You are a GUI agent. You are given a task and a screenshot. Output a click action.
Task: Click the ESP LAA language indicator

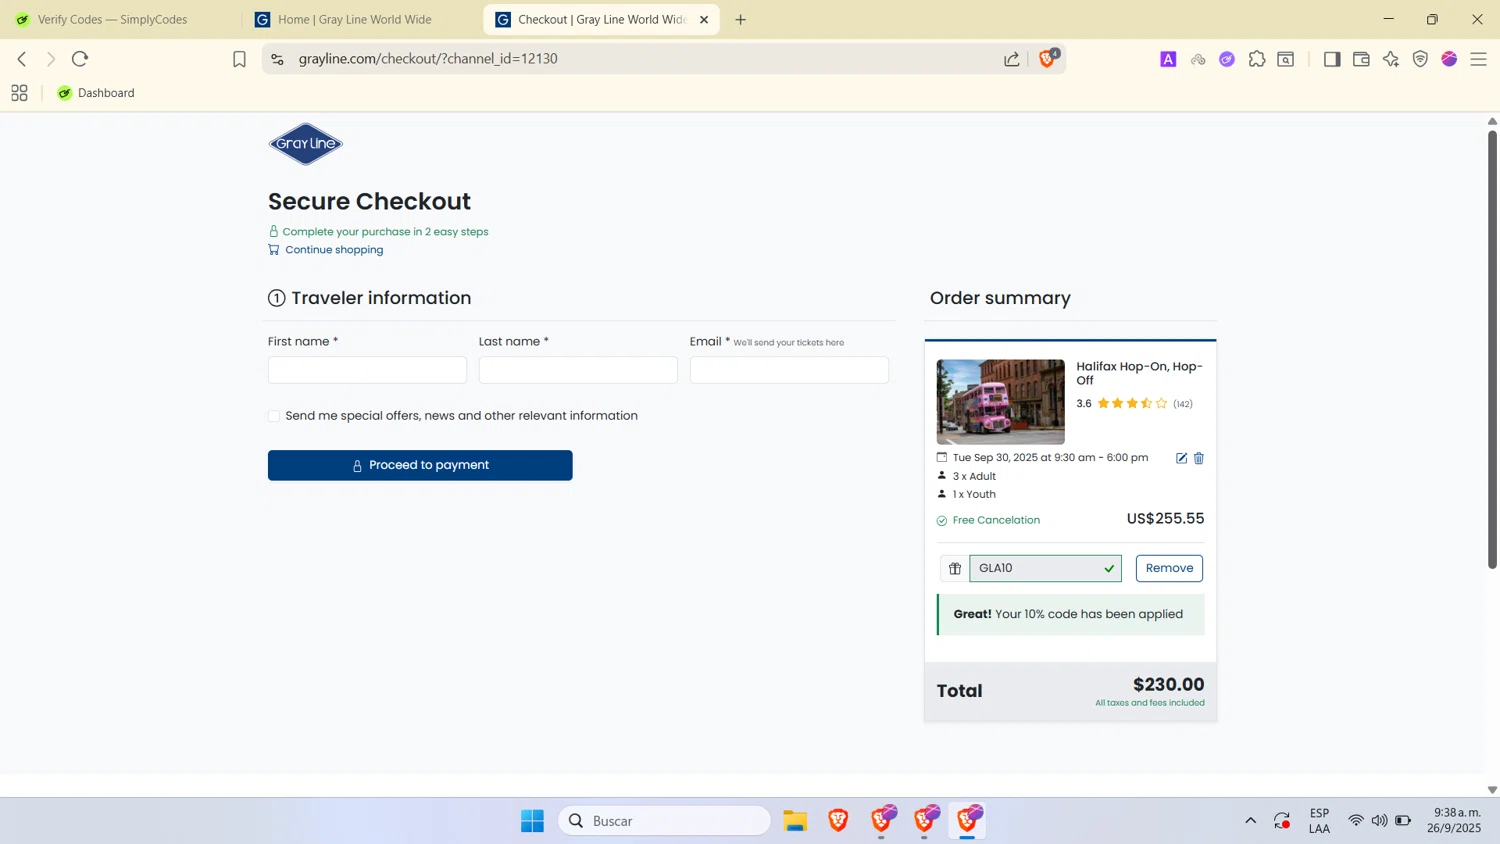tap(1319, 821)
